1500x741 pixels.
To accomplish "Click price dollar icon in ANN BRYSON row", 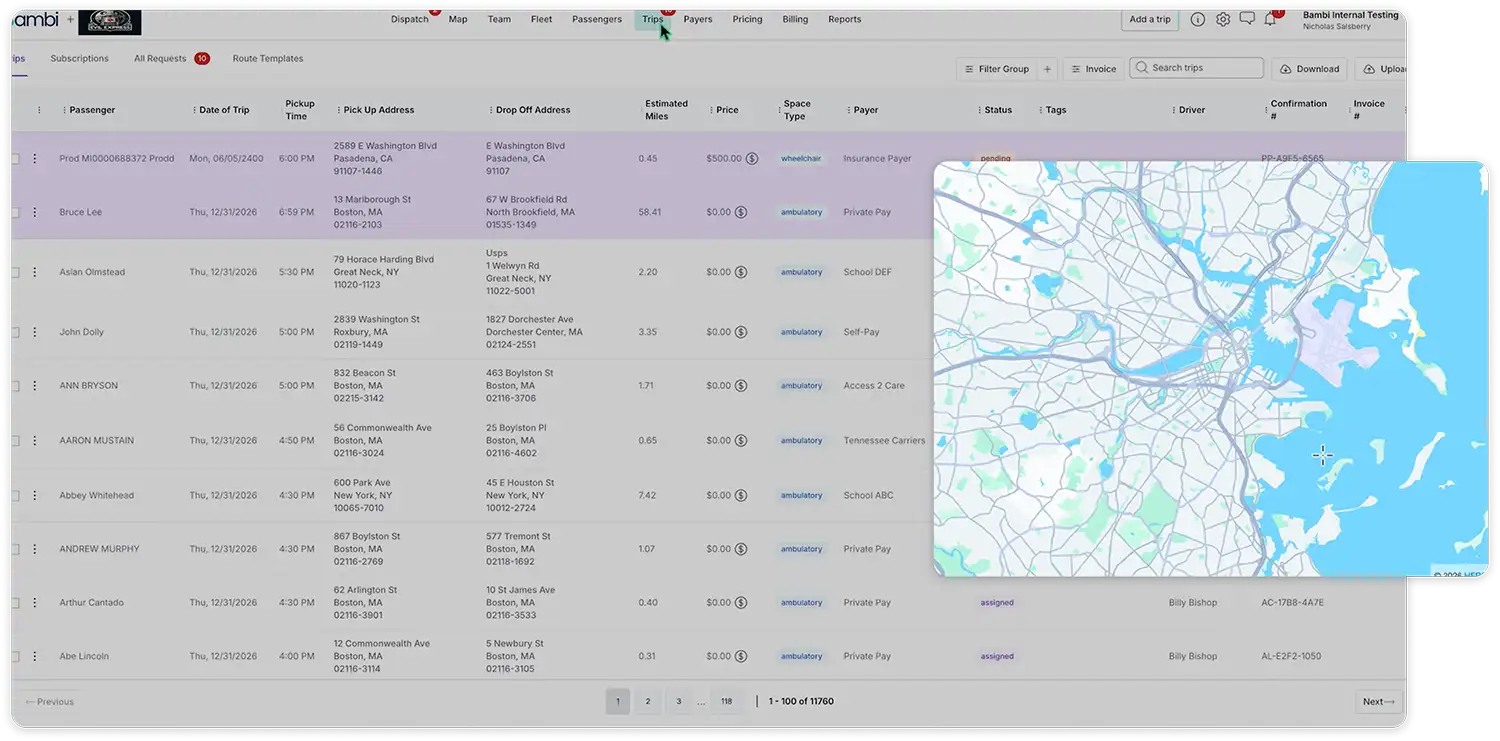I will point(741,386).
